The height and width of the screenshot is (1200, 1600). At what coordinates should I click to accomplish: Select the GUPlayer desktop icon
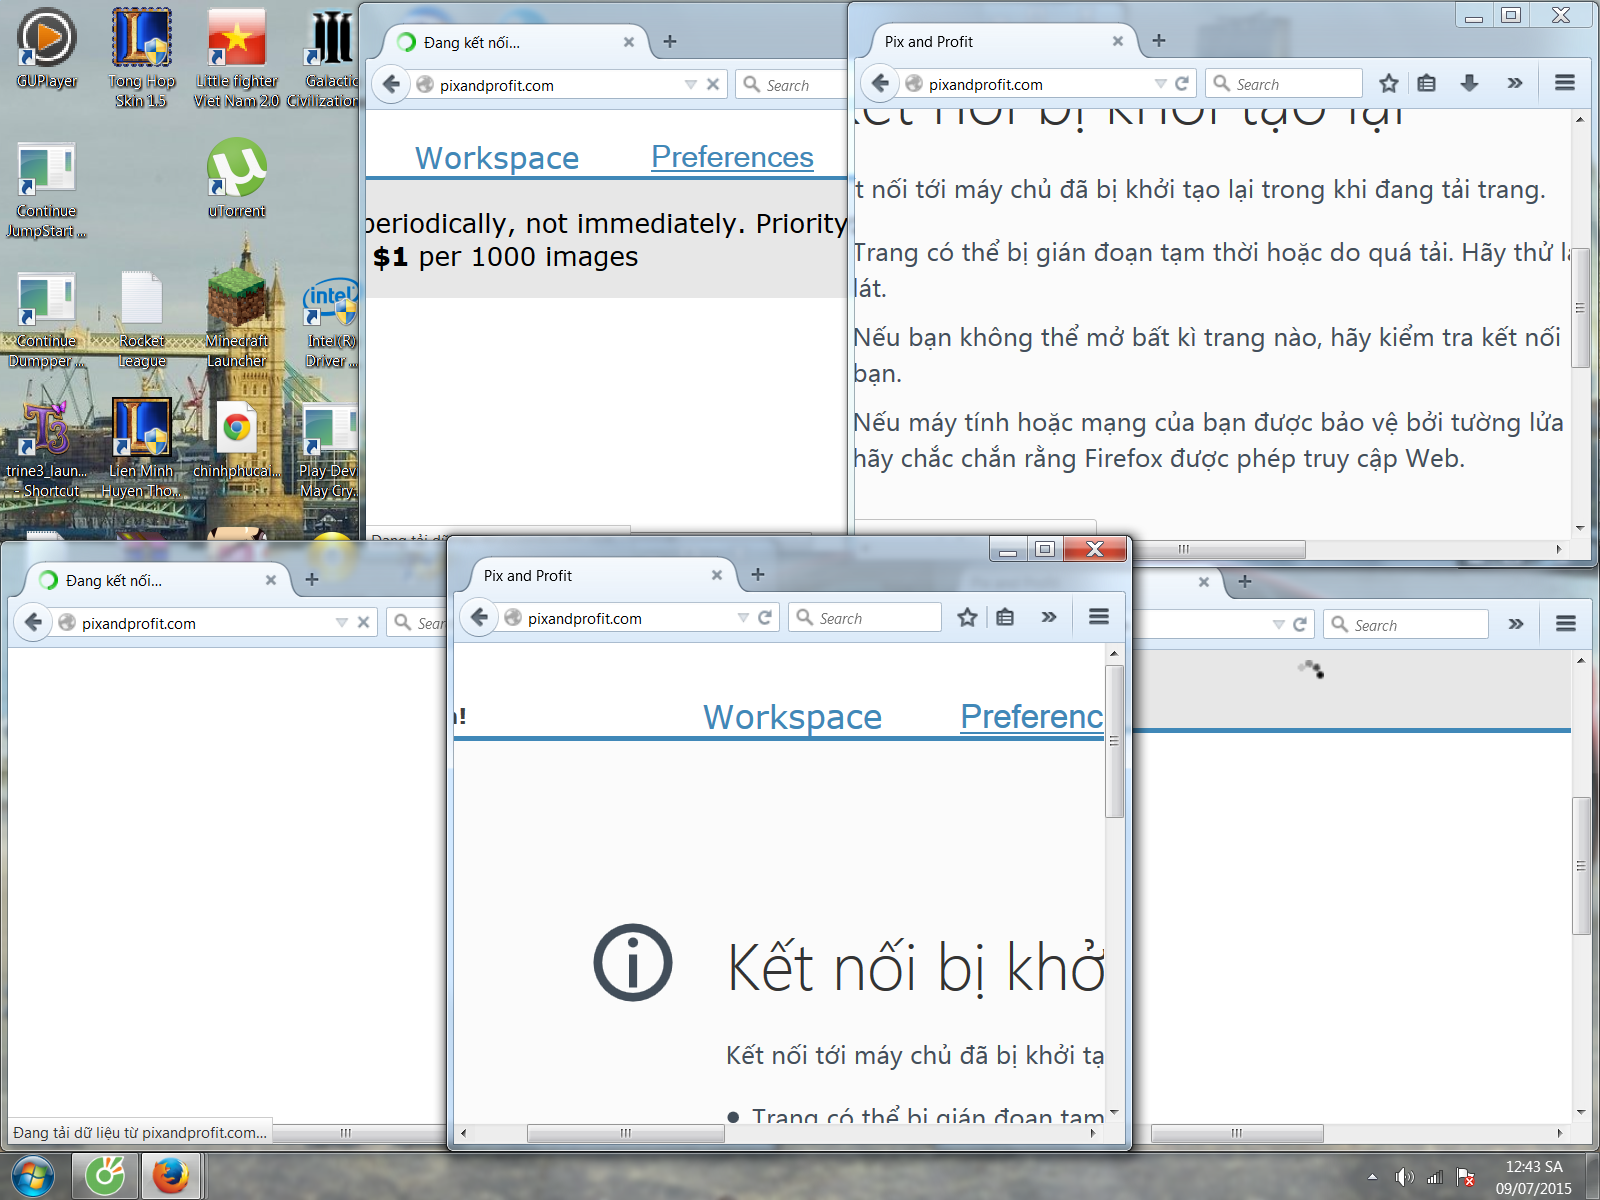47,48
